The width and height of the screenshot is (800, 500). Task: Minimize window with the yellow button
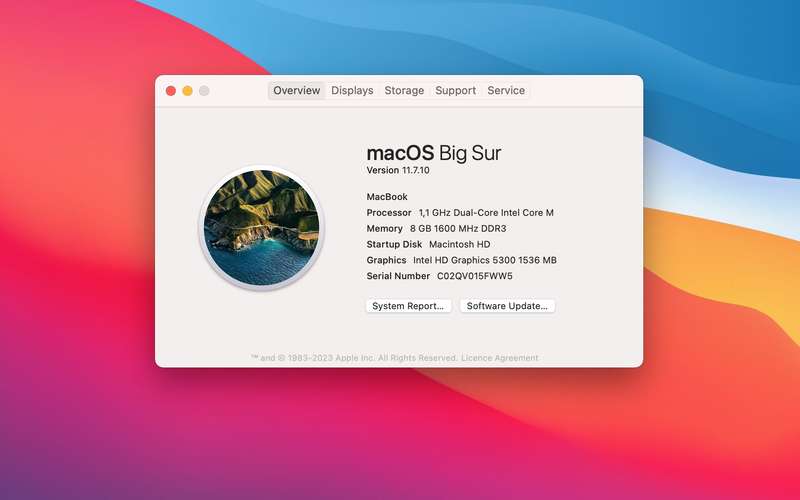[x=188, y=91]
